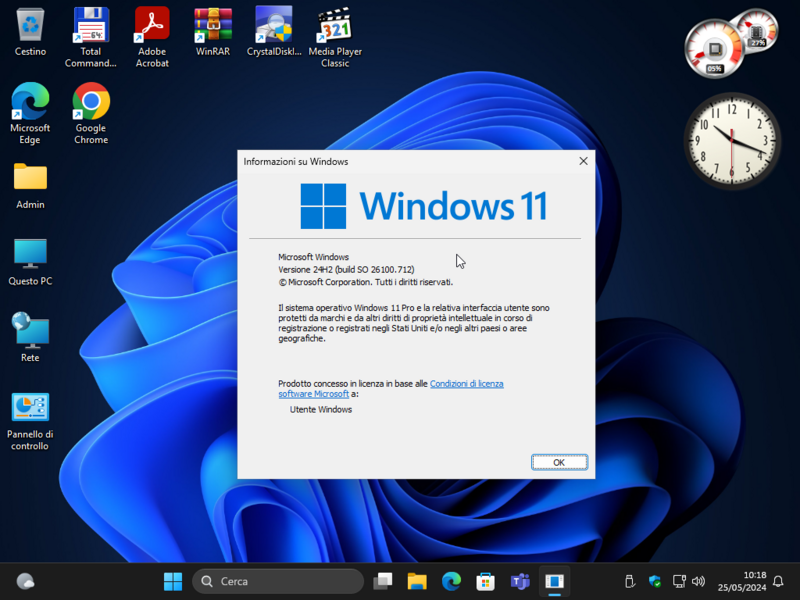800x600 pixels.
Task: Click the Rete network desktop icon
Action: coord(30,338)
